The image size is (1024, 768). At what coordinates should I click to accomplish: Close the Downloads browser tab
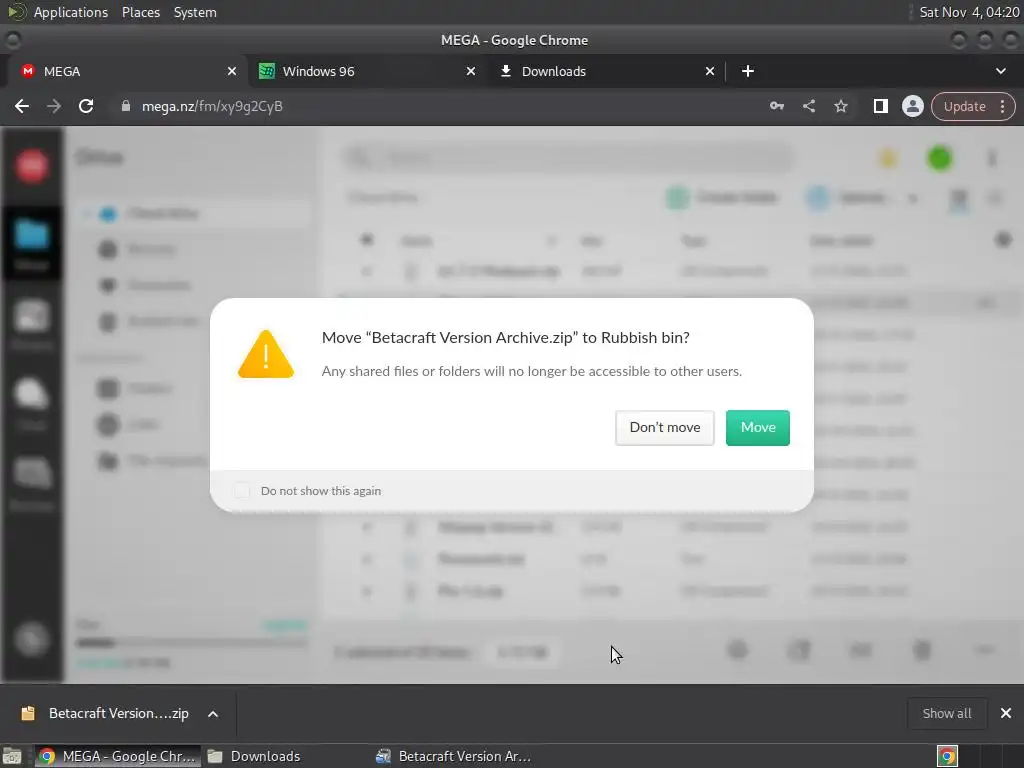pyautogui.click(x=710, y=71)
